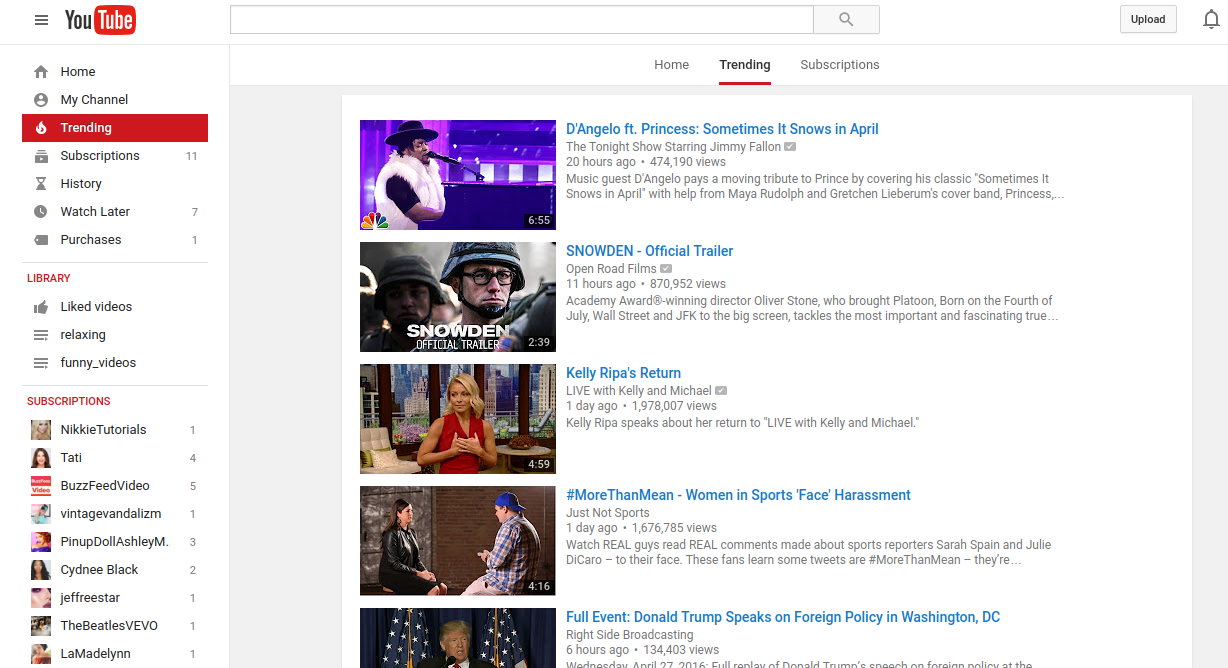Open the funny_videos playlist

(98, 363)
